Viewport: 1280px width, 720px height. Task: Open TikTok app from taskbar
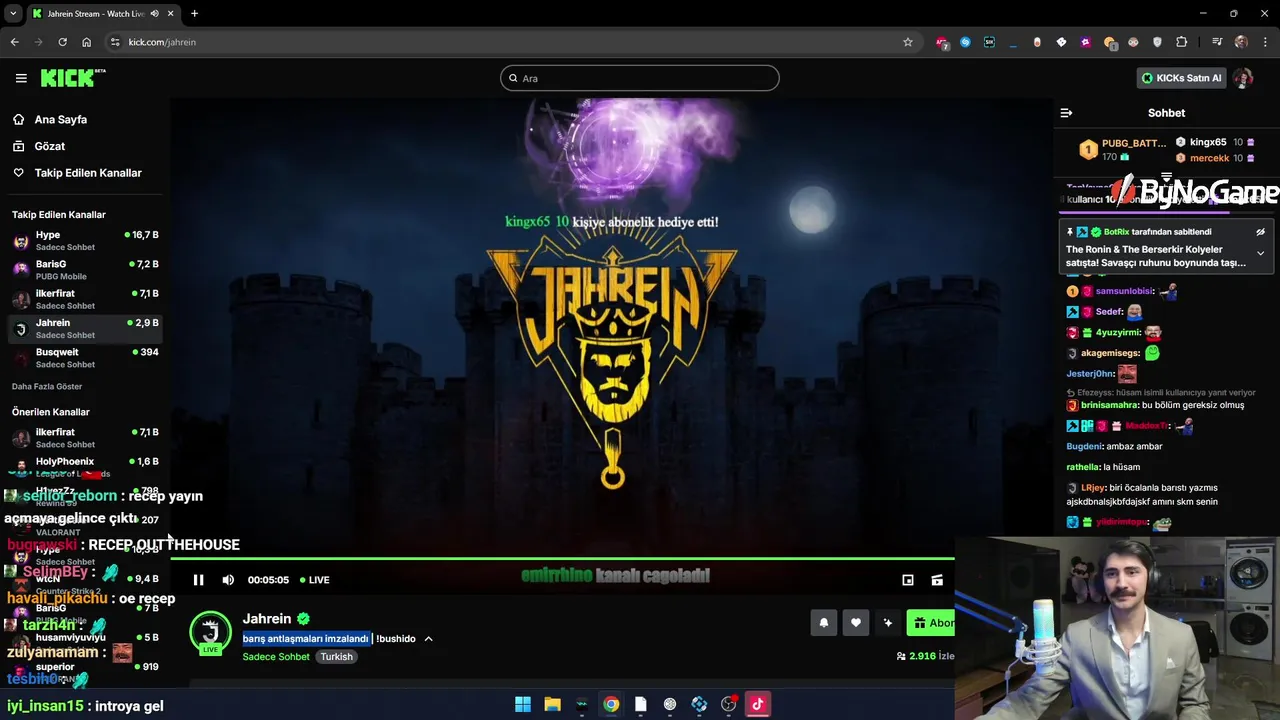click(x=757, y=704)
